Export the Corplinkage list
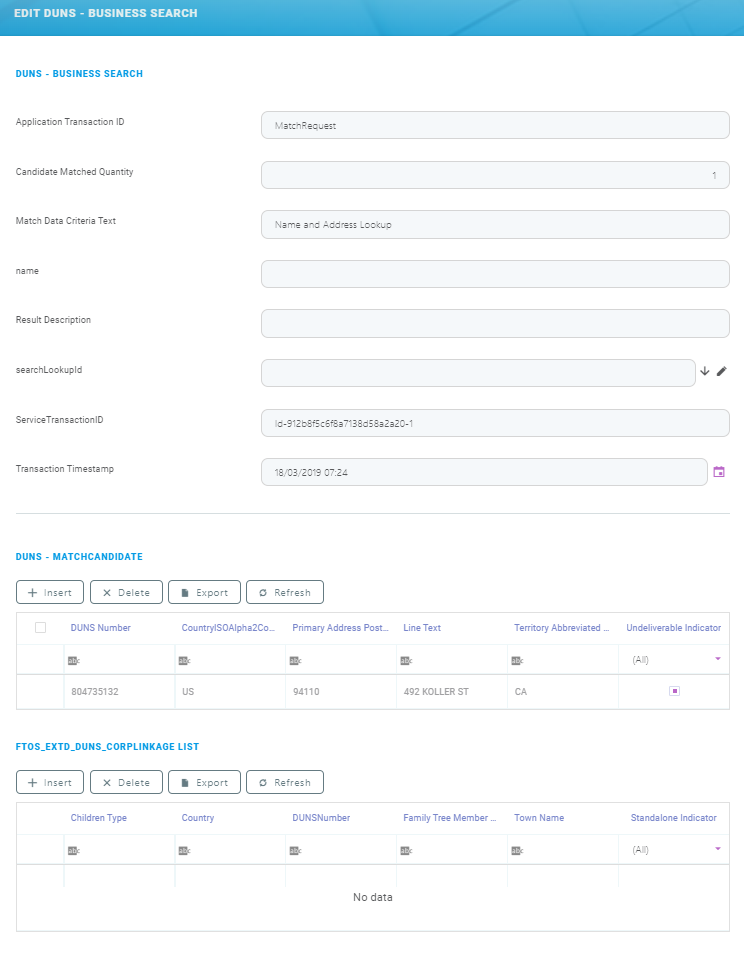 204,782
